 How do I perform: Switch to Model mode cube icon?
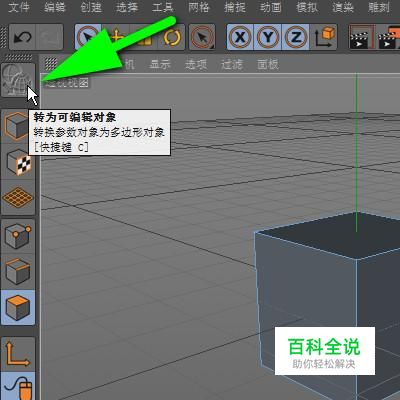18,126
